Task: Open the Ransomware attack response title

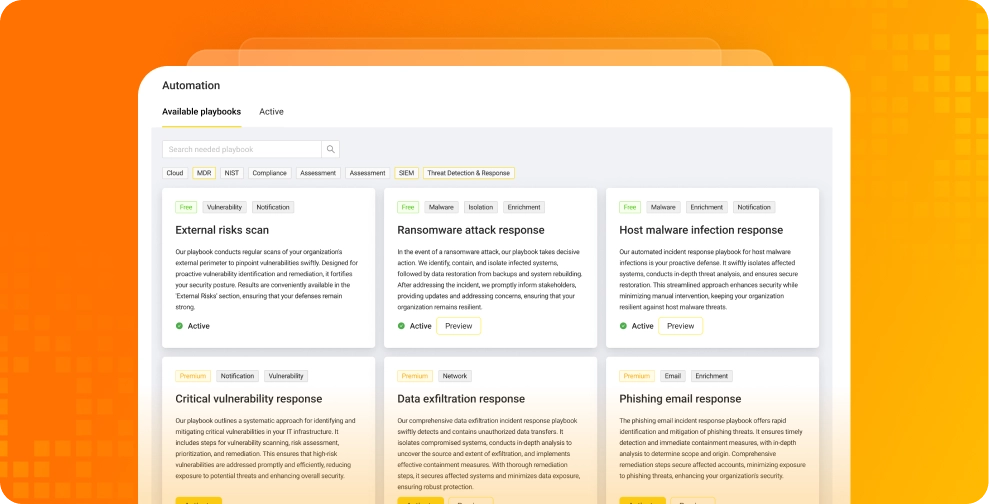Action: tap(471, 230)
